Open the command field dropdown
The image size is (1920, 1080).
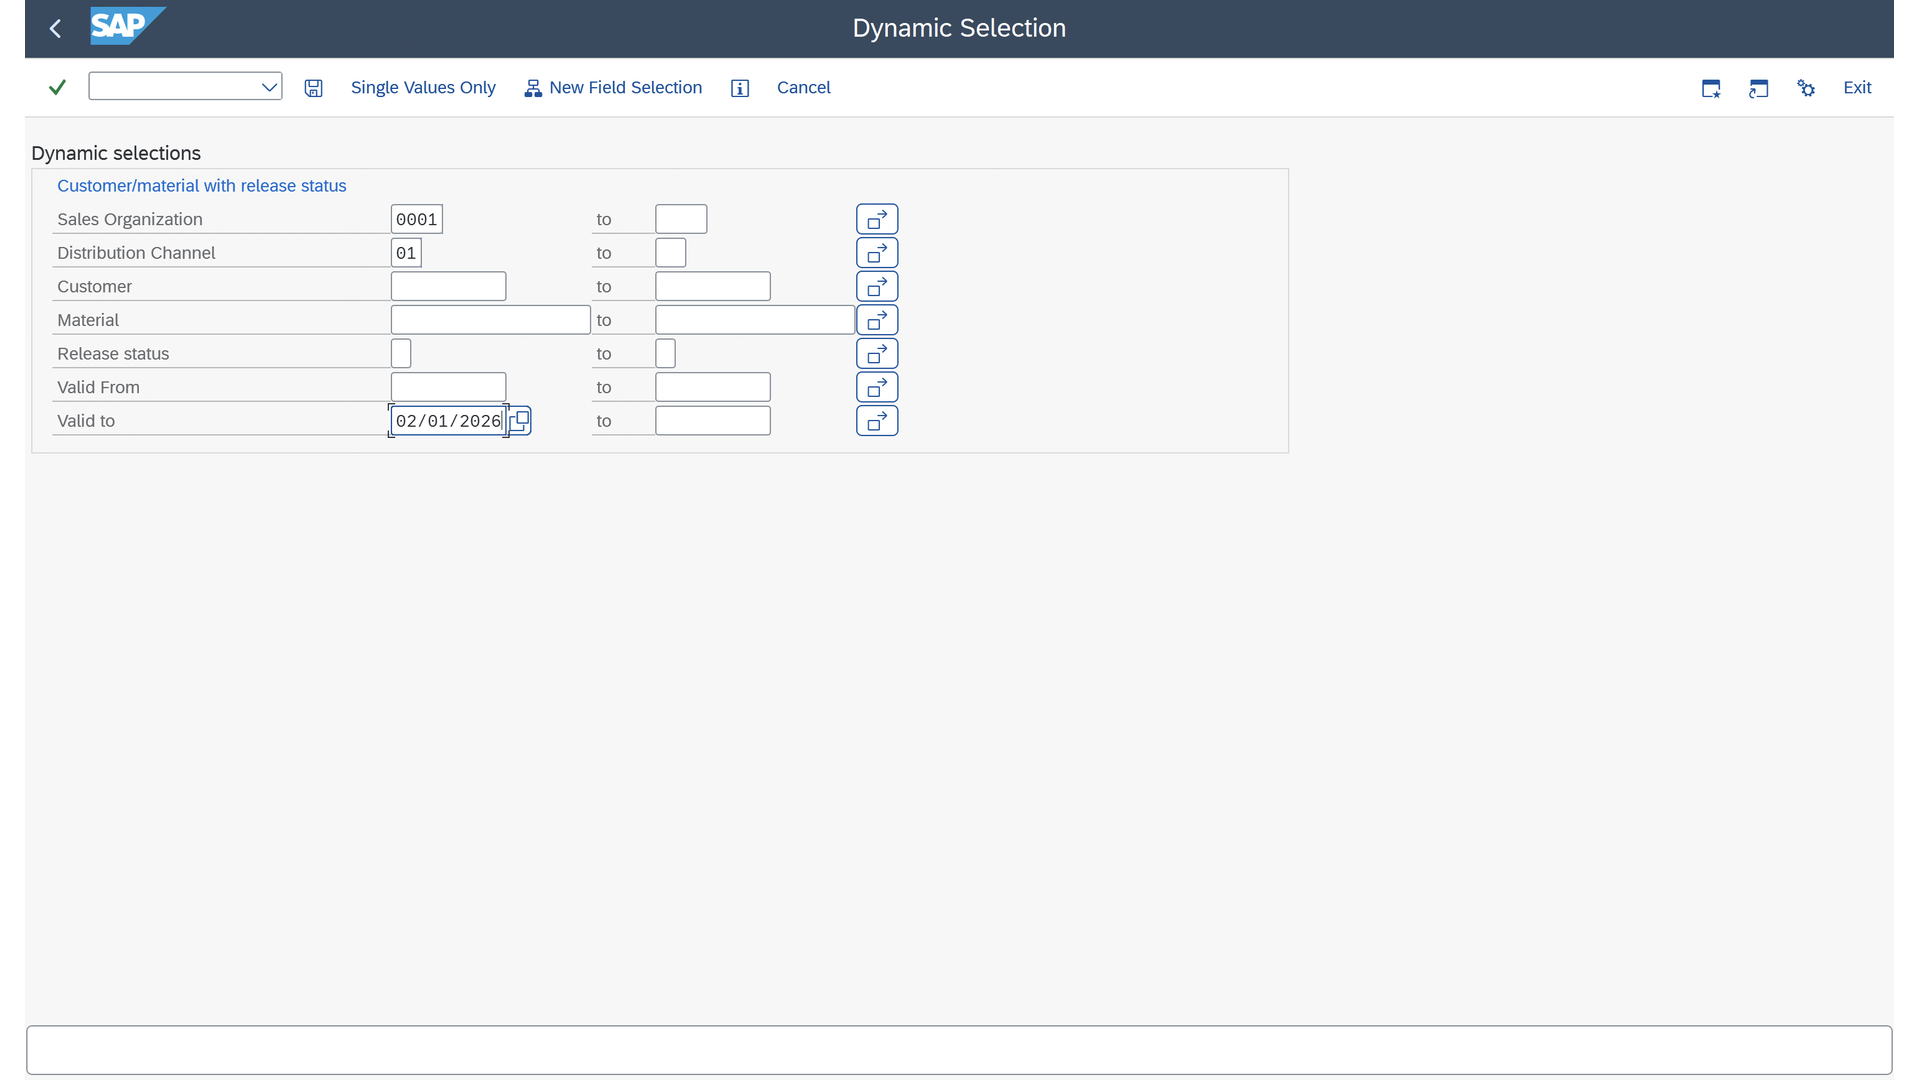269,87
